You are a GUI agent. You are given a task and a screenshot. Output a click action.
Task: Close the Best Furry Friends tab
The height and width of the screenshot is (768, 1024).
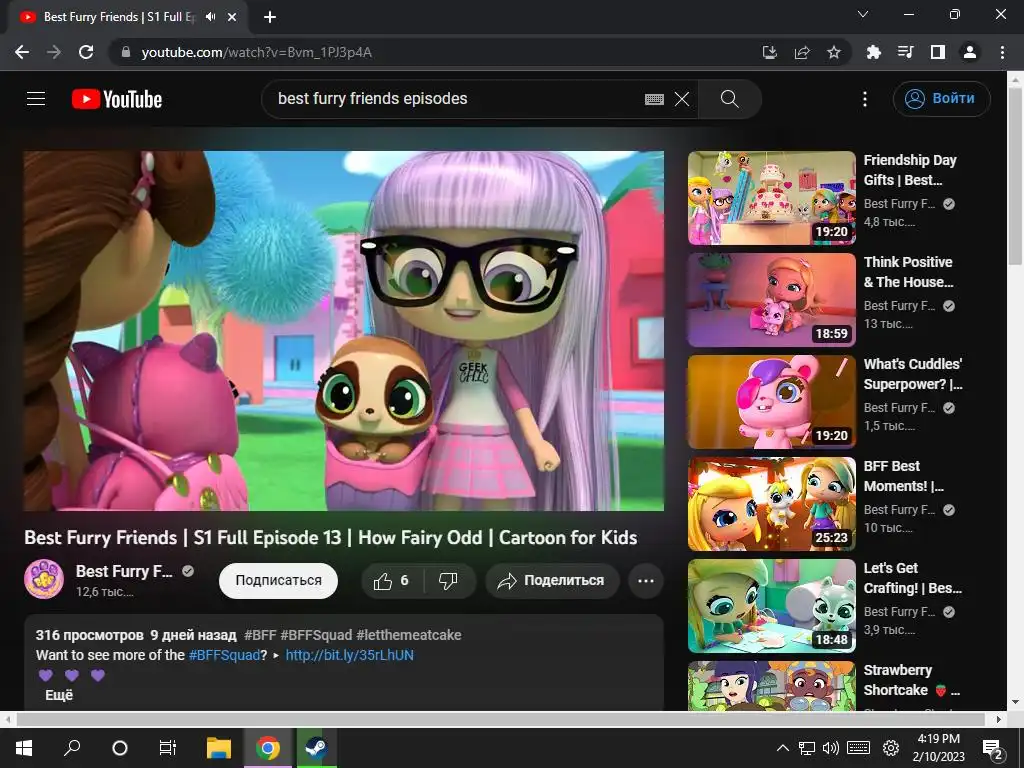(x=232, y=17)
